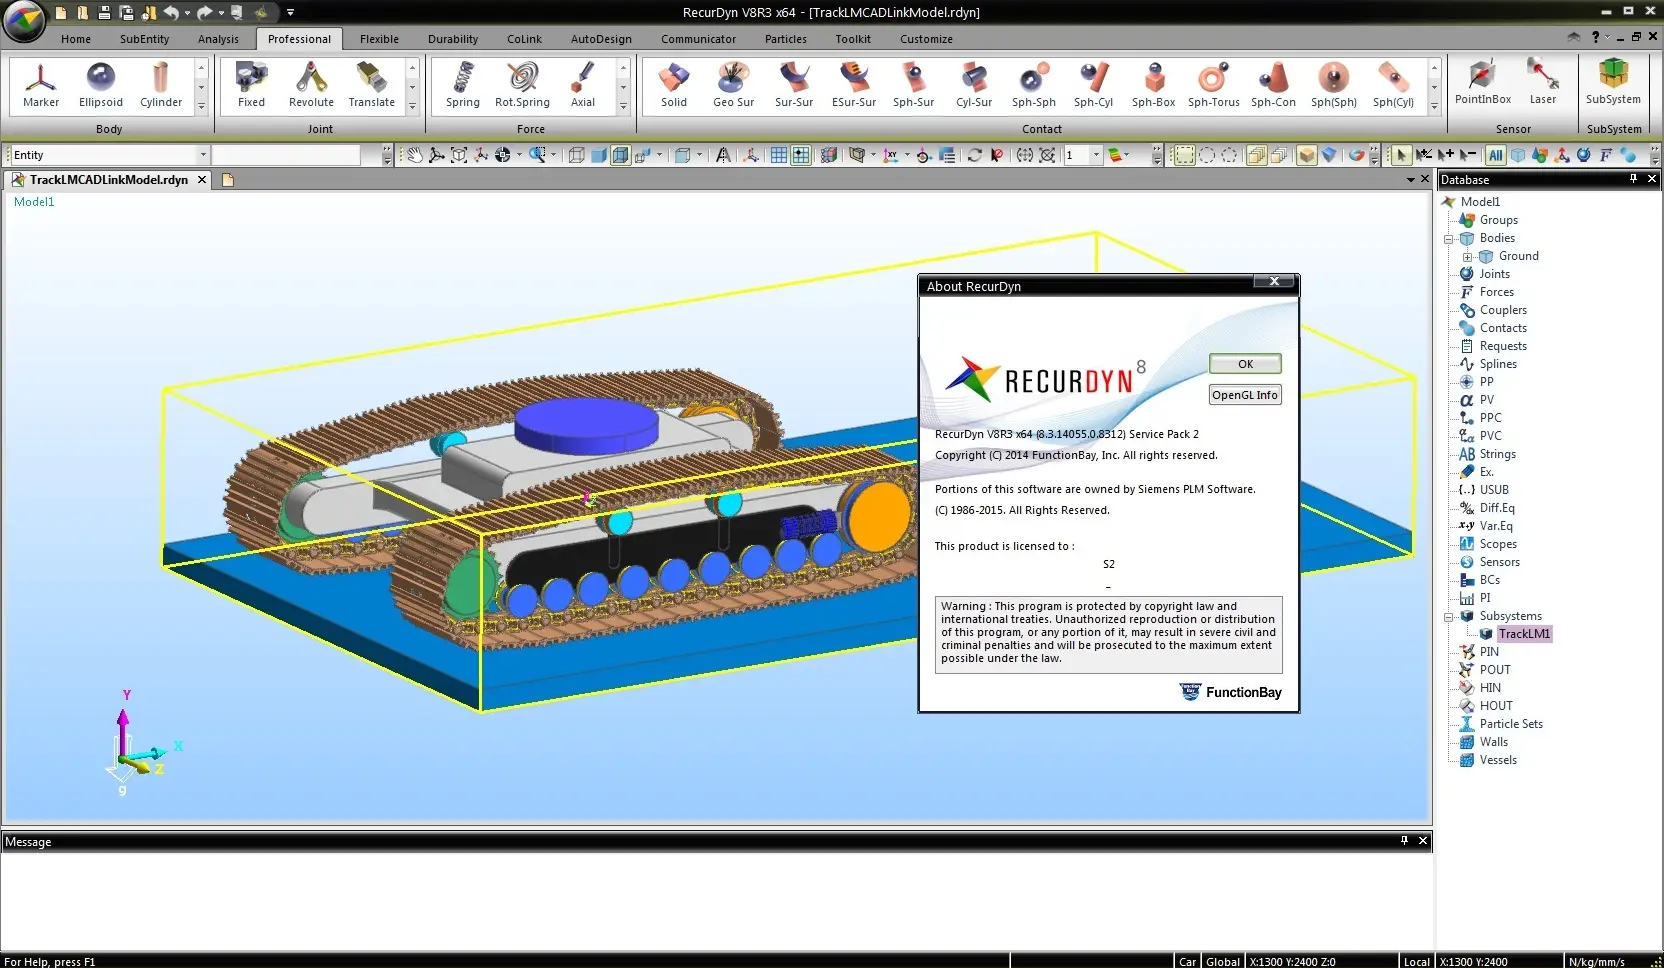Image resolution: width=1664 pixels, height=968 pixels.
Task: Close the About RecurDyn dialog
Action: [1274, 282]
